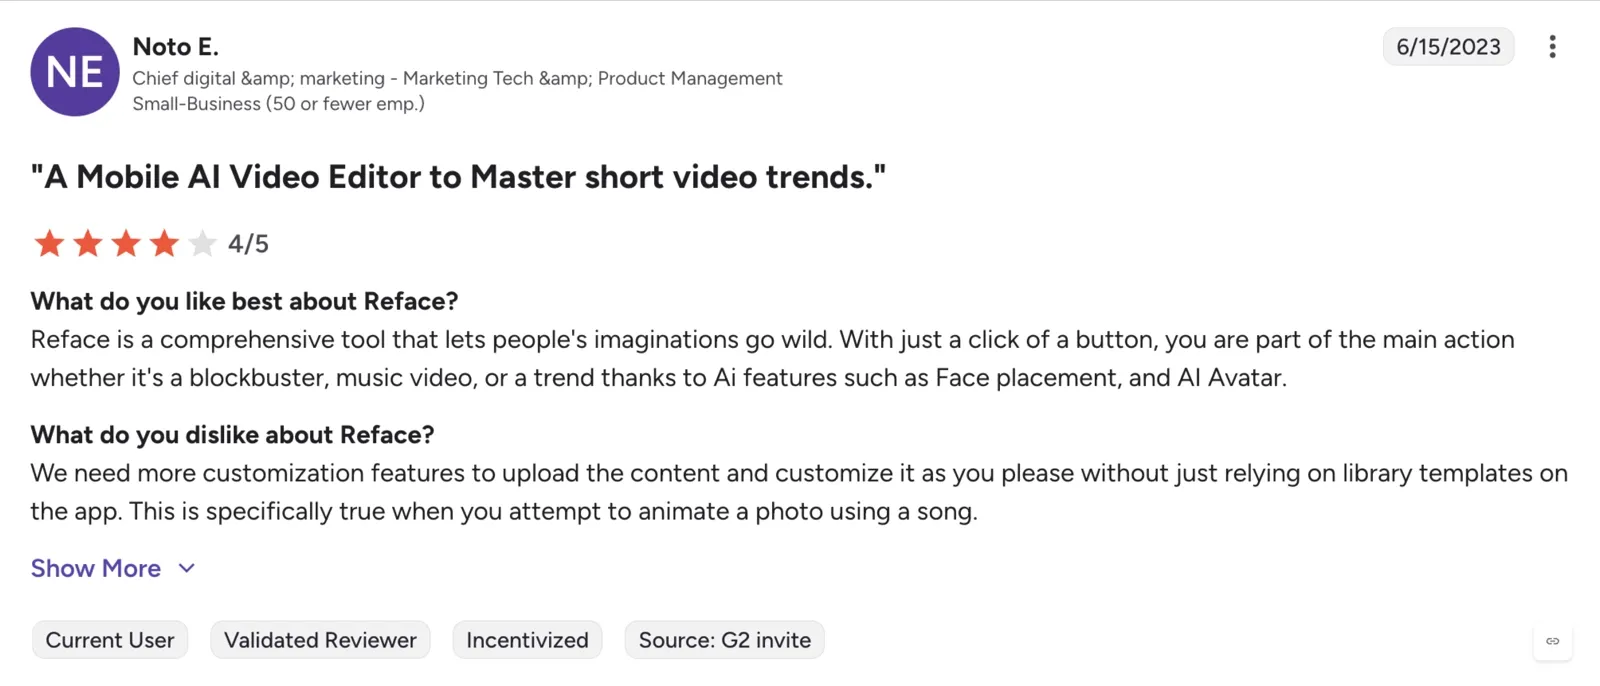Image resolution: width=1600 pixels, height=686 pixels.
Task: Open the three-dot review options menu
Action: (x=1552, y=47)
